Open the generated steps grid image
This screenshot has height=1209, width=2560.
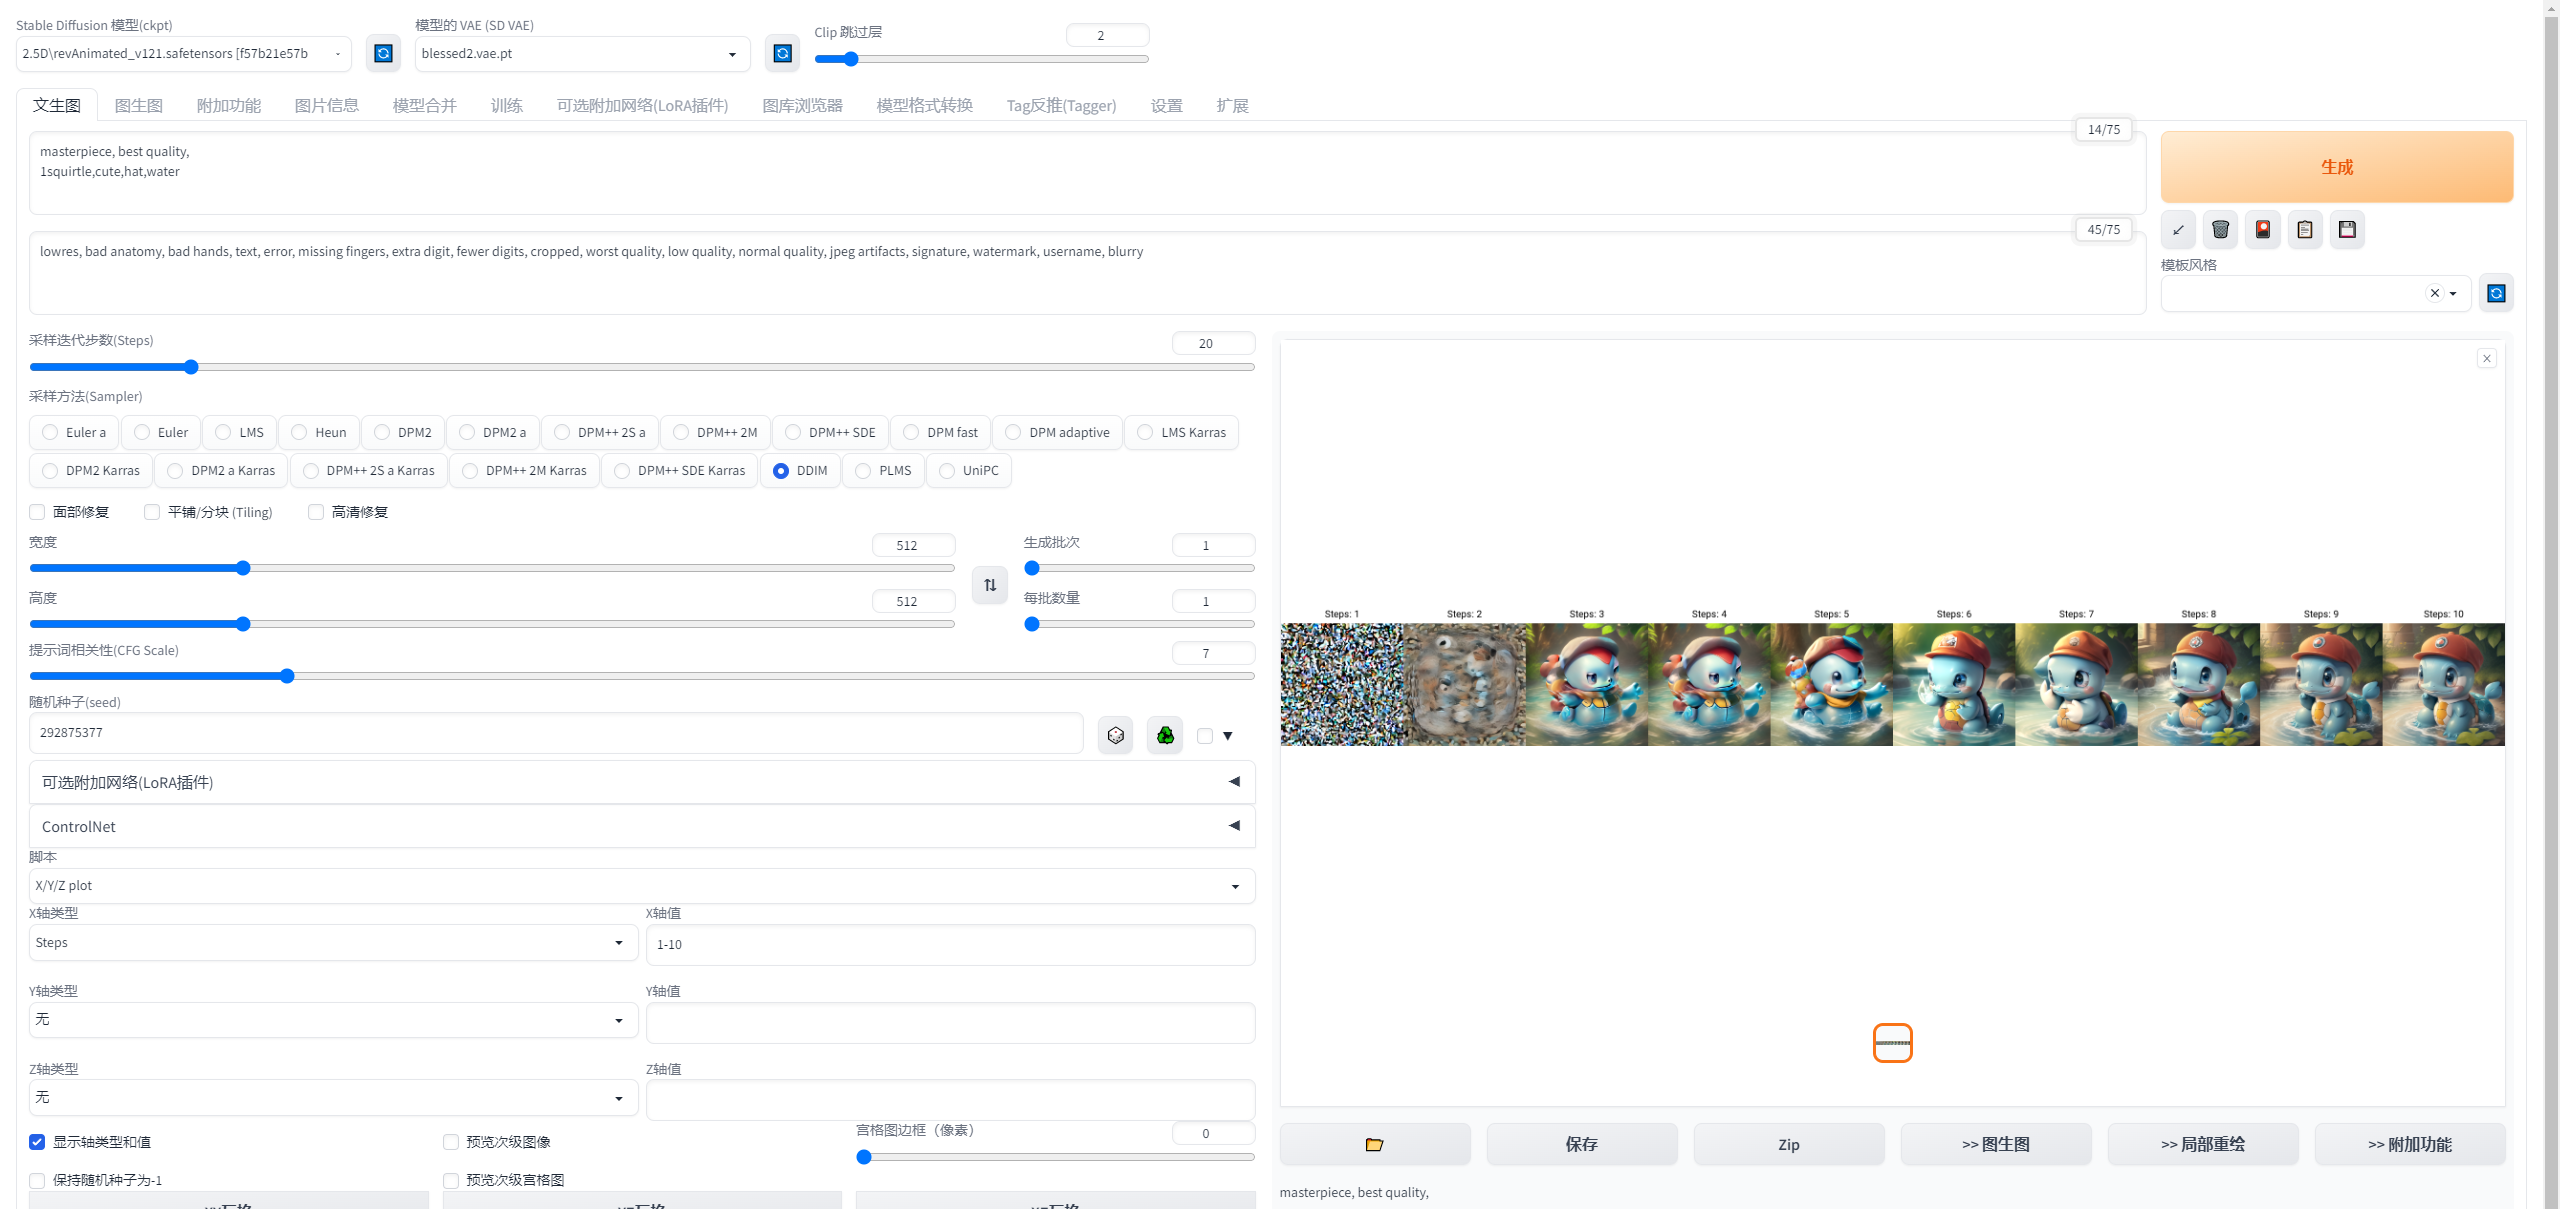[x=1892, y=677]
